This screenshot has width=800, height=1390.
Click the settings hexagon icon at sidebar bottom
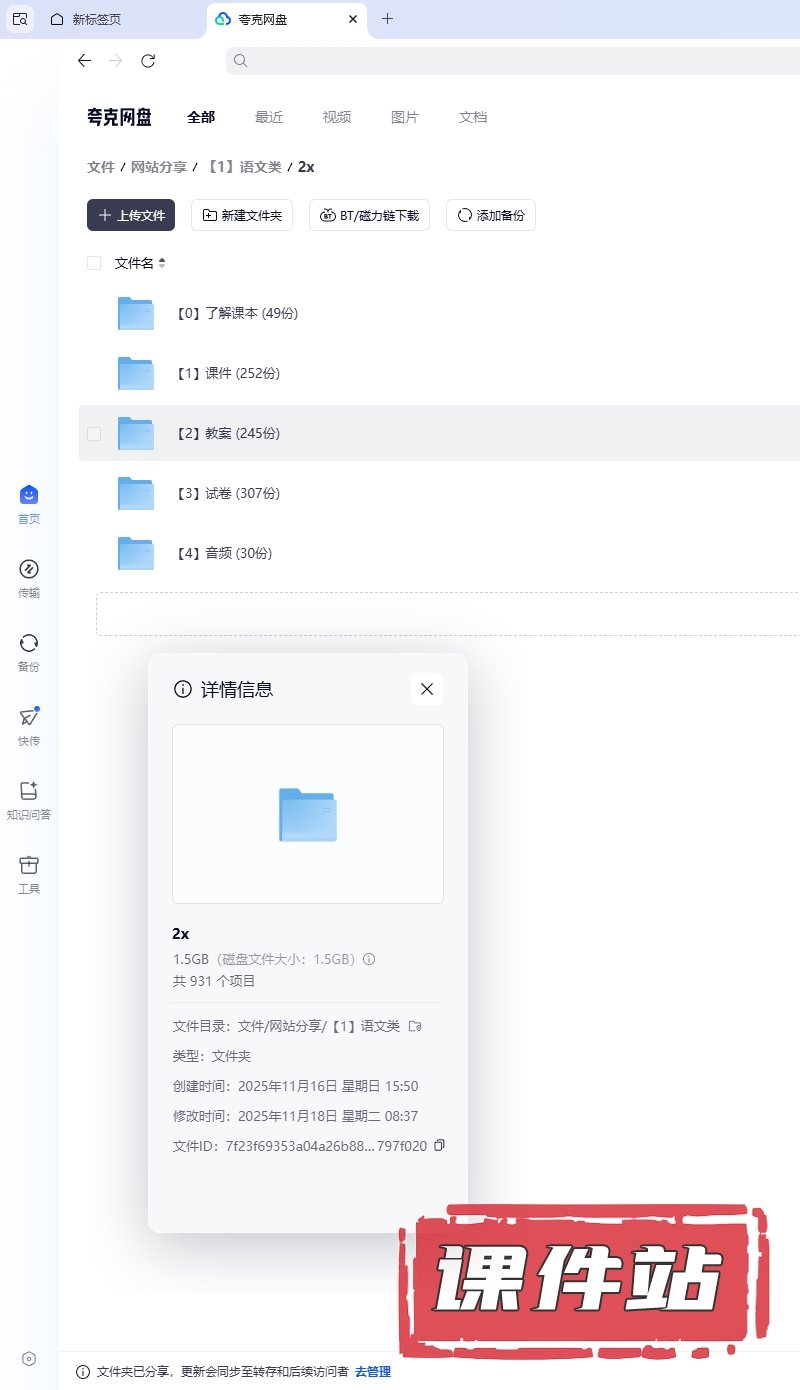tap(29, 1358)
